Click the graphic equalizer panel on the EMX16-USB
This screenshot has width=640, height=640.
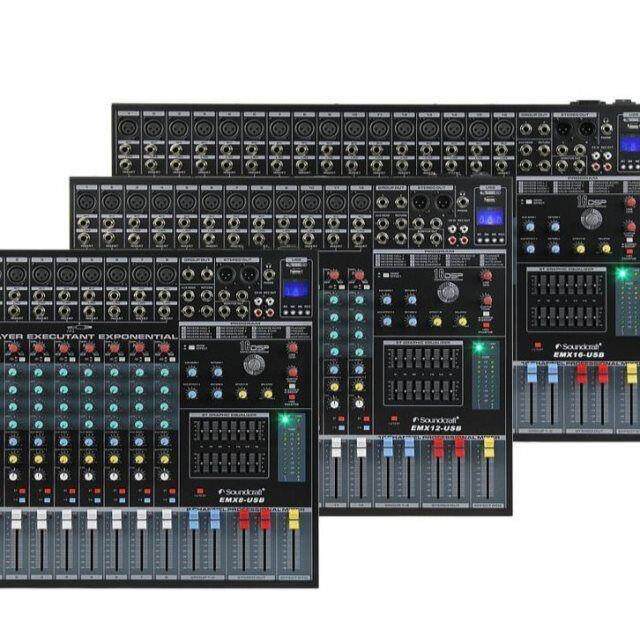tap(567, 299)
